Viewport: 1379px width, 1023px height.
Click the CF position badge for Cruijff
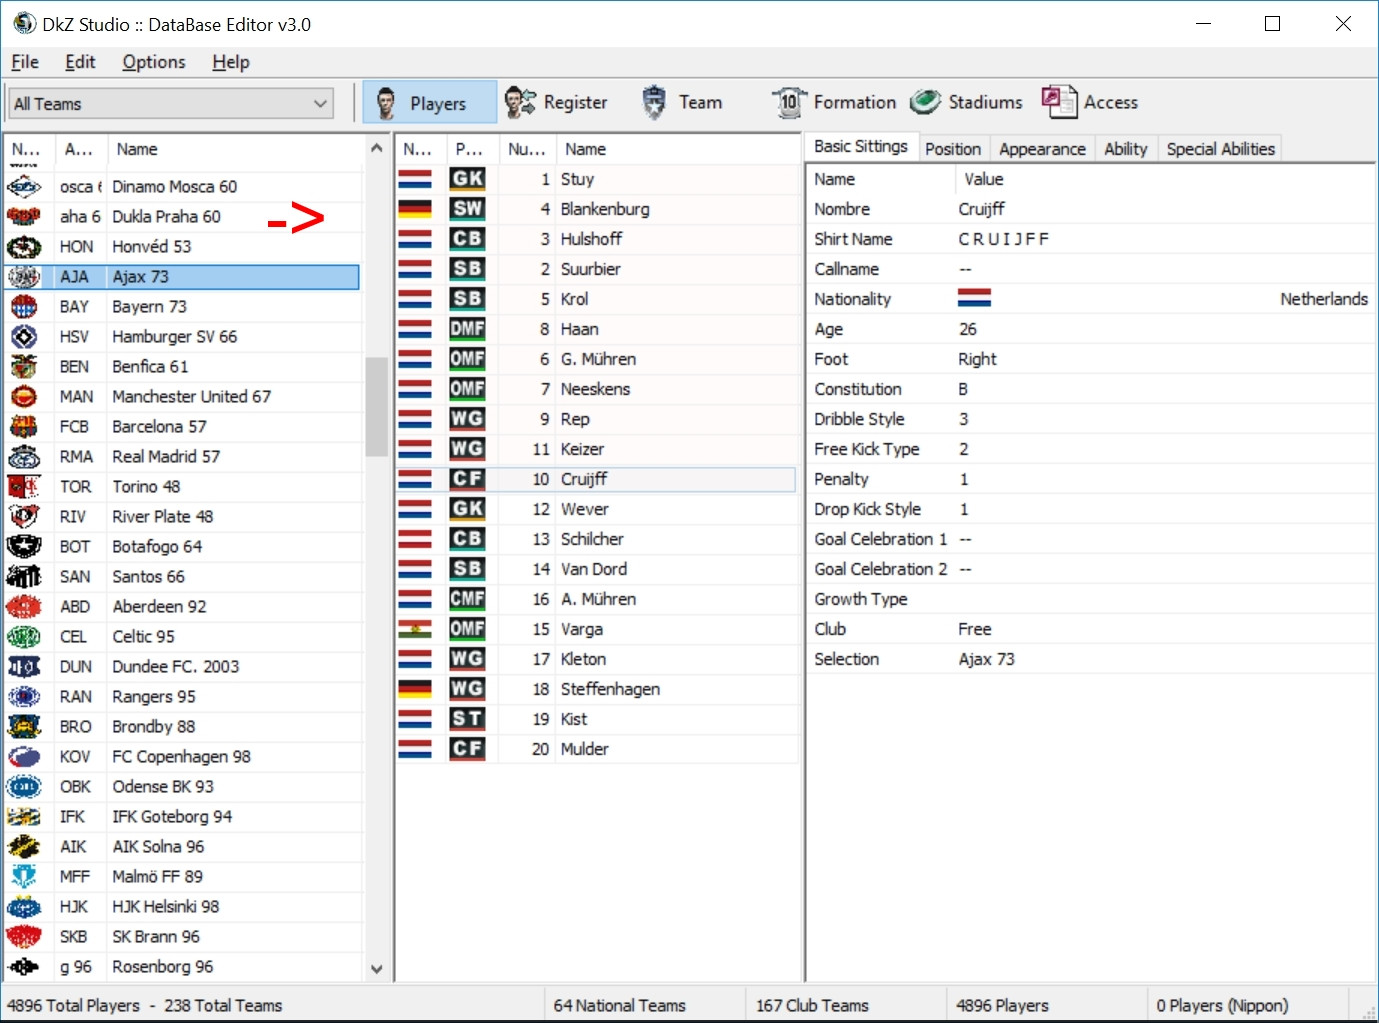pos(467,479)
